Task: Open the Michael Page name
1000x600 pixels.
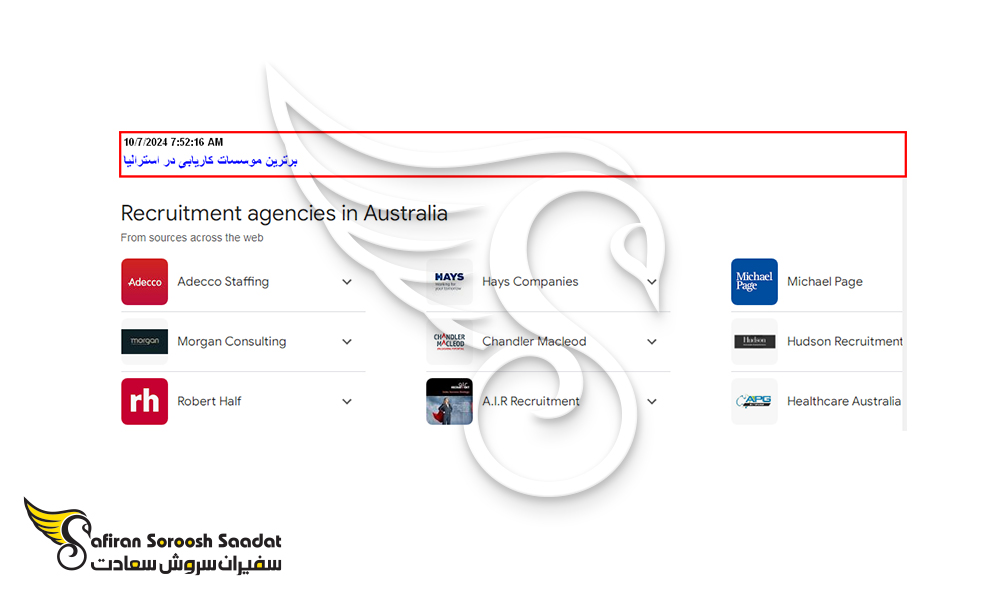Action: [x=825, y=282]
